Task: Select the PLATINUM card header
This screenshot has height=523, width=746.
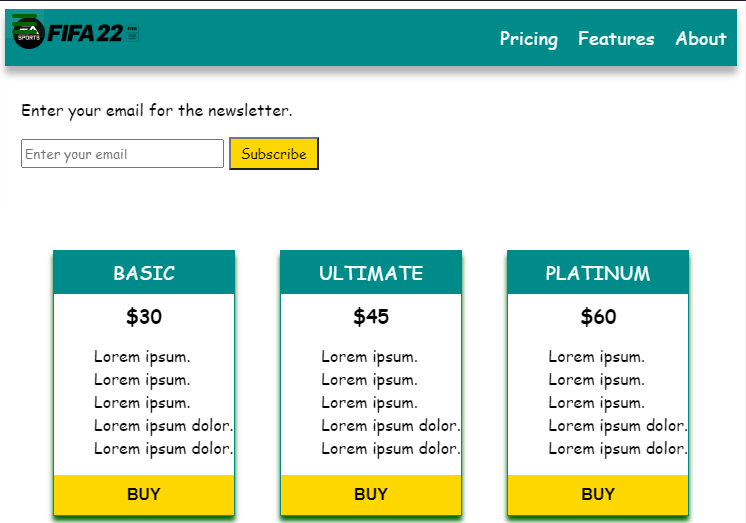Action: (x=598, y=273)
